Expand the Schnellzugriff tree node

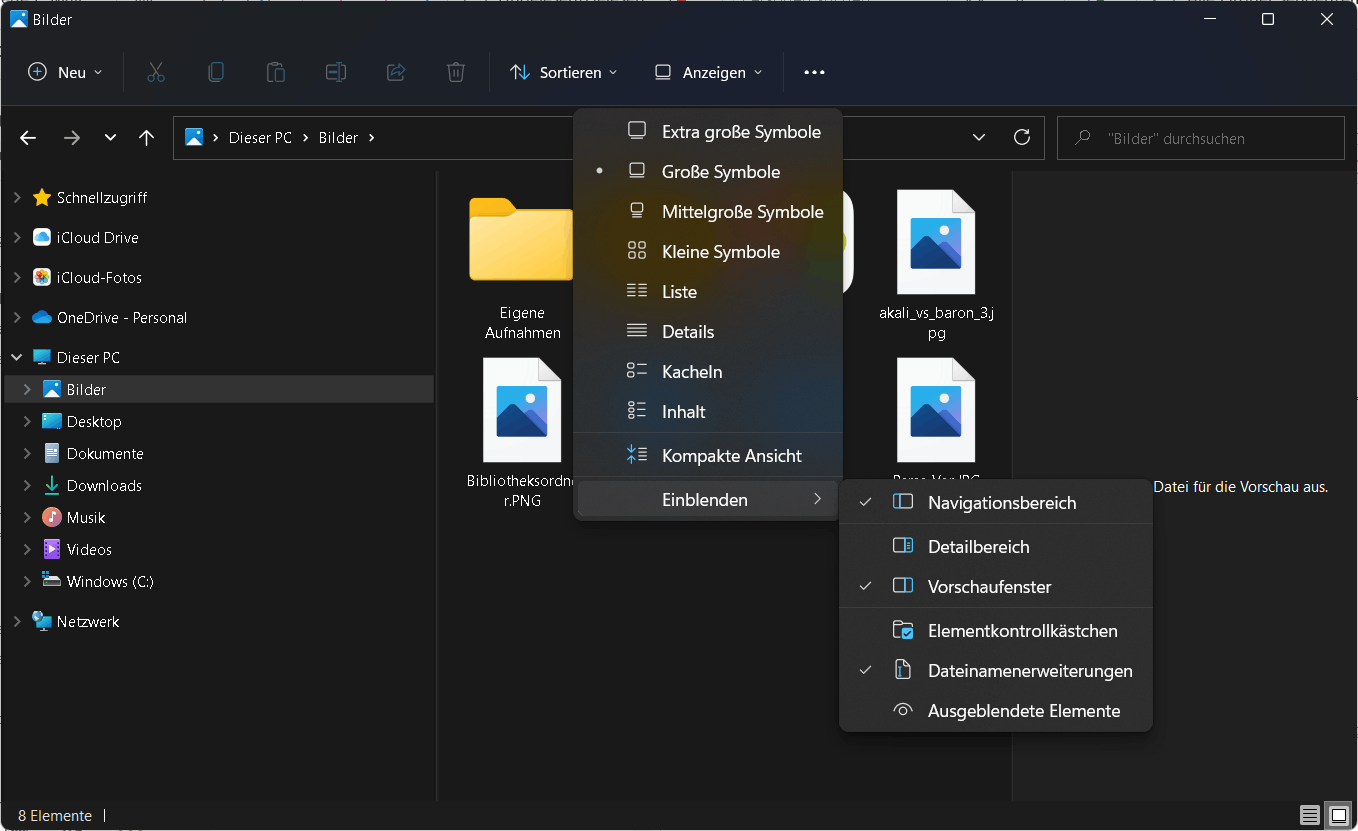[x=17, y=198]
